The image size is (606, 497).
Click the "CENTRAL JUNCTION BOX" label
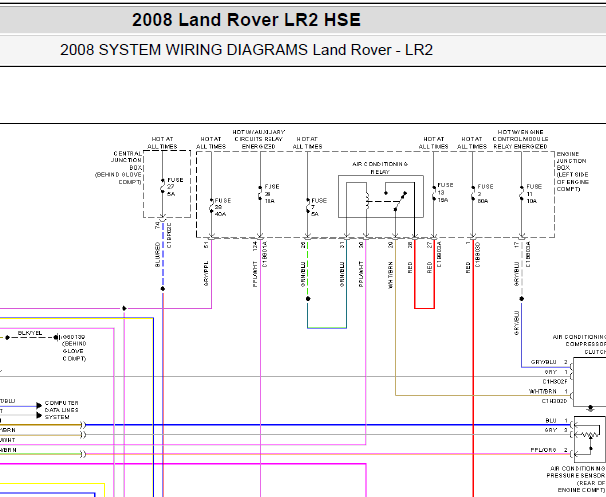point(127,161)
